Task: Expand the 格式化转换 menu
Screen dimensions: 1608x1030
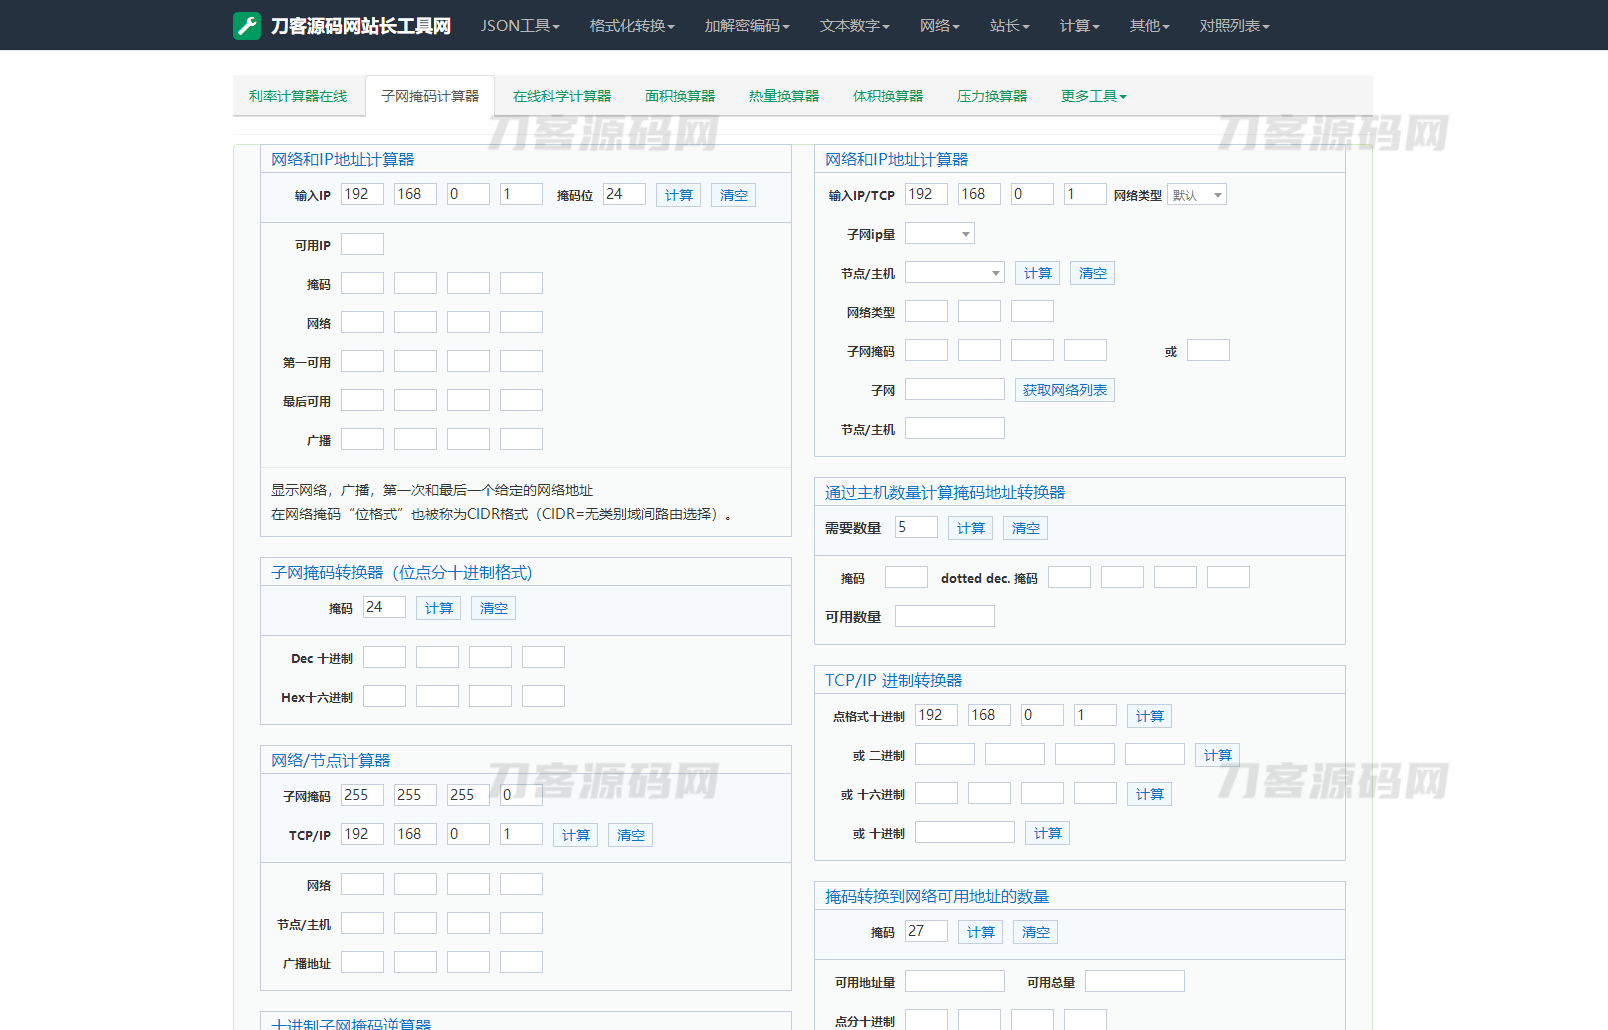Action: tap(631, 26)
